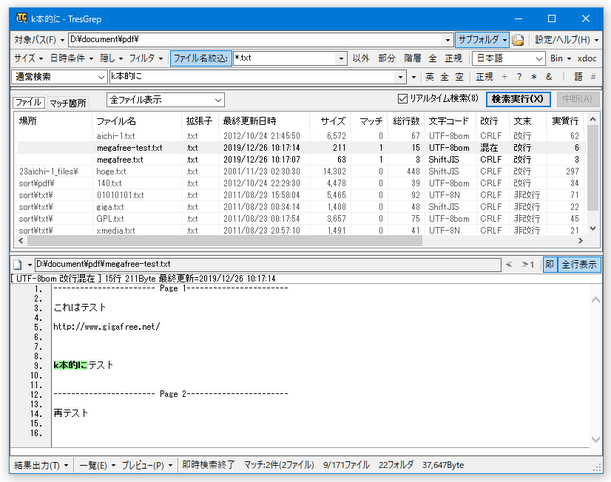
Task: Sort by サイズ column header
Action: click(x=330, y=121)
